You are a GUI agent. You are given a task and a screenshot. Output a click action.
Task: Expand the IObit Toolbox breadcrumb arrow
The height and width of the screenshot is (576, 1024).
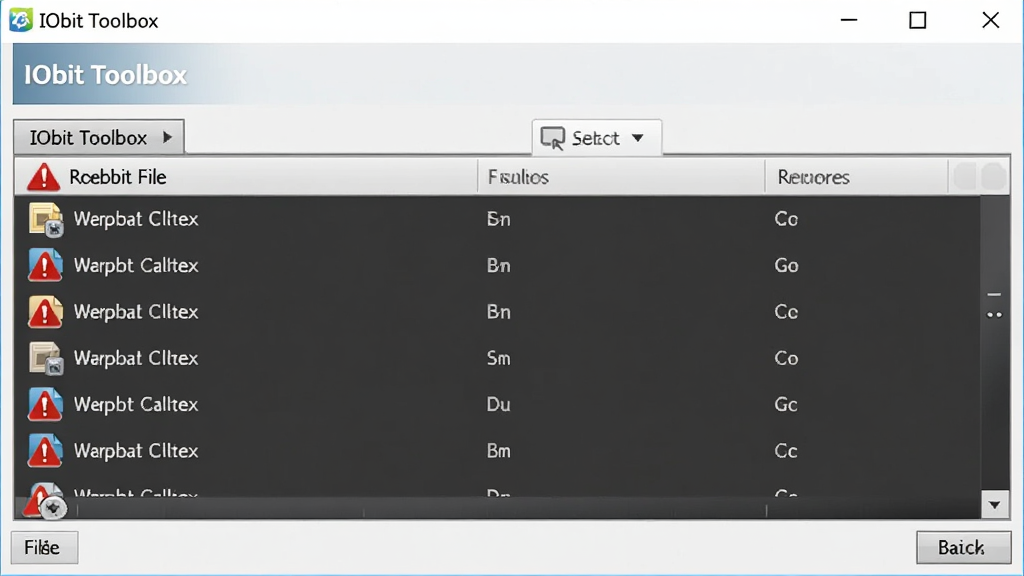click(x=168, y=137)
